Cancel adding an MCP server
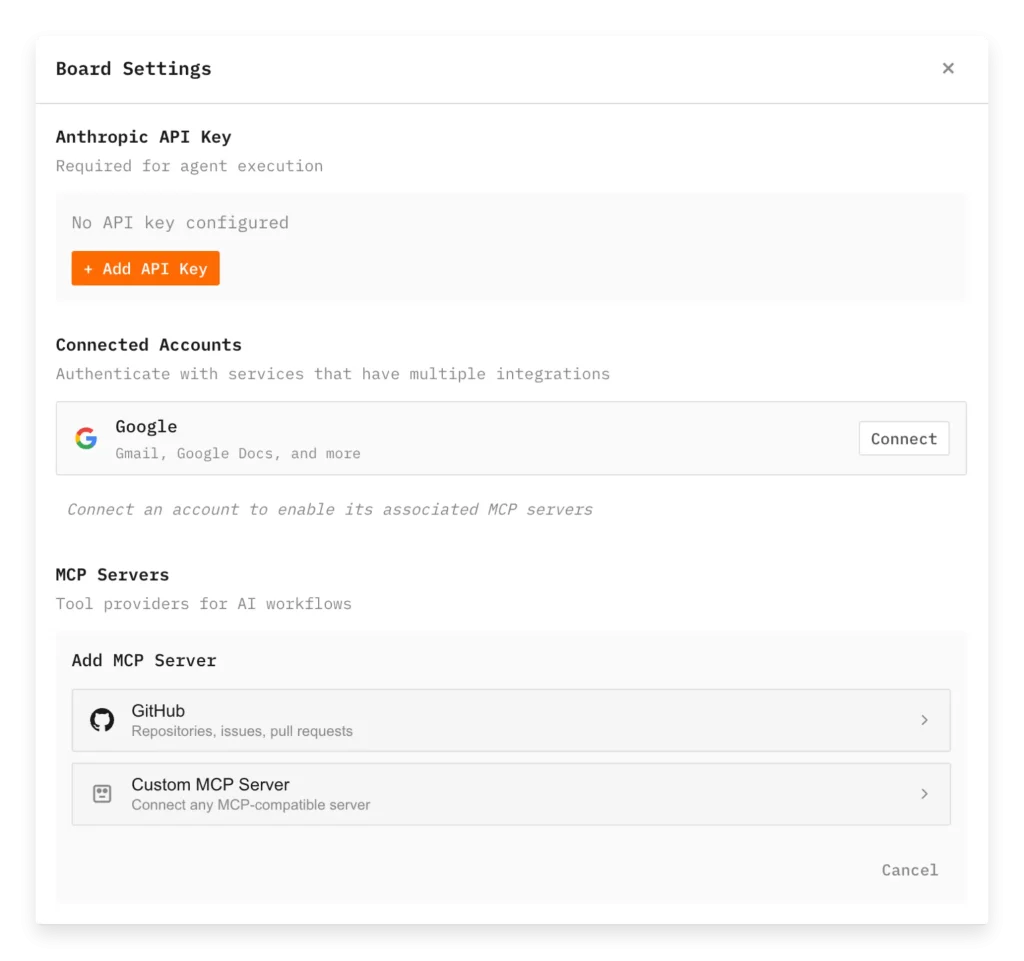Viewport: 1024px width, 961px height. pos(909,869)
